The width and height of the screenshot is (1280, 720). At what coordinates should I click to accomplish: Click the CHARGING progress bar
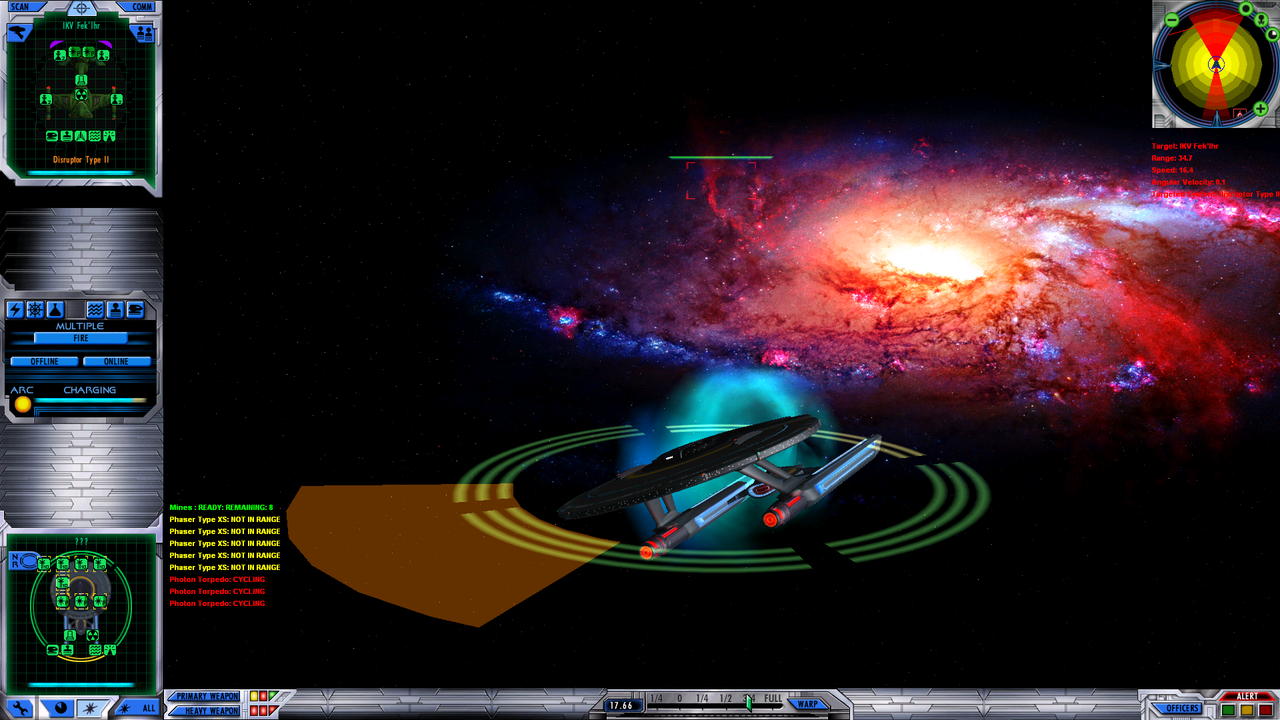(x=91, y=401)
